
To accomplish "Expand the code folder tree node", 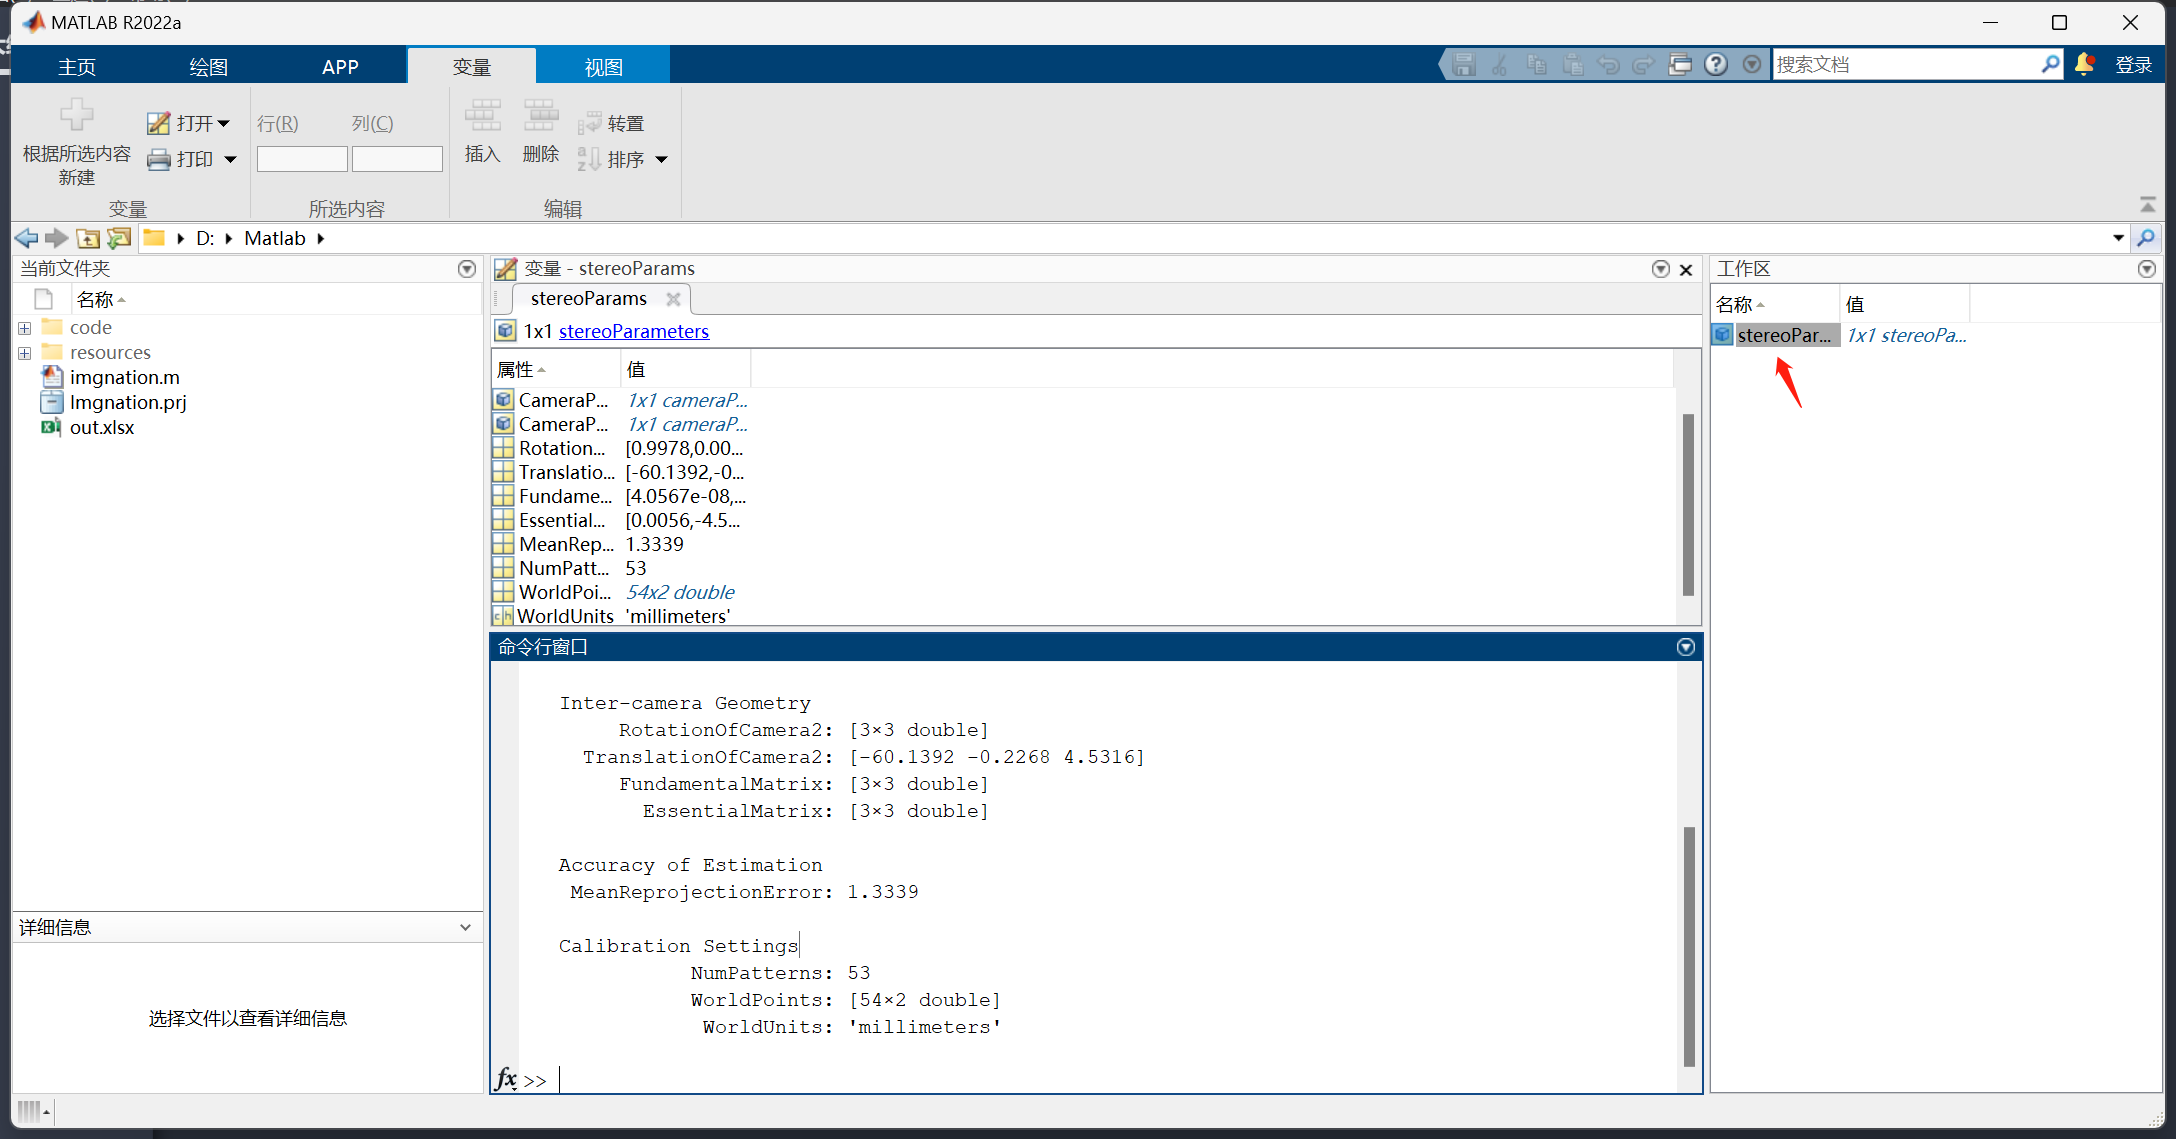I will (x=25, y=328).
